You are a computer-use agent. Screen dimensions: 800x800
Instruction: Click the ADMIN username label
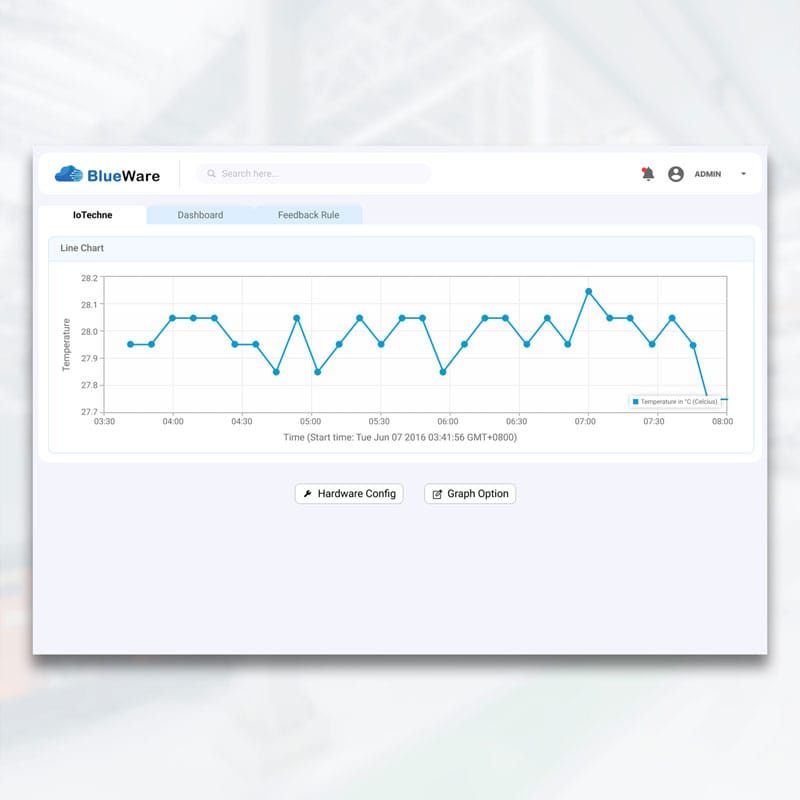click(x=707, y=174)
